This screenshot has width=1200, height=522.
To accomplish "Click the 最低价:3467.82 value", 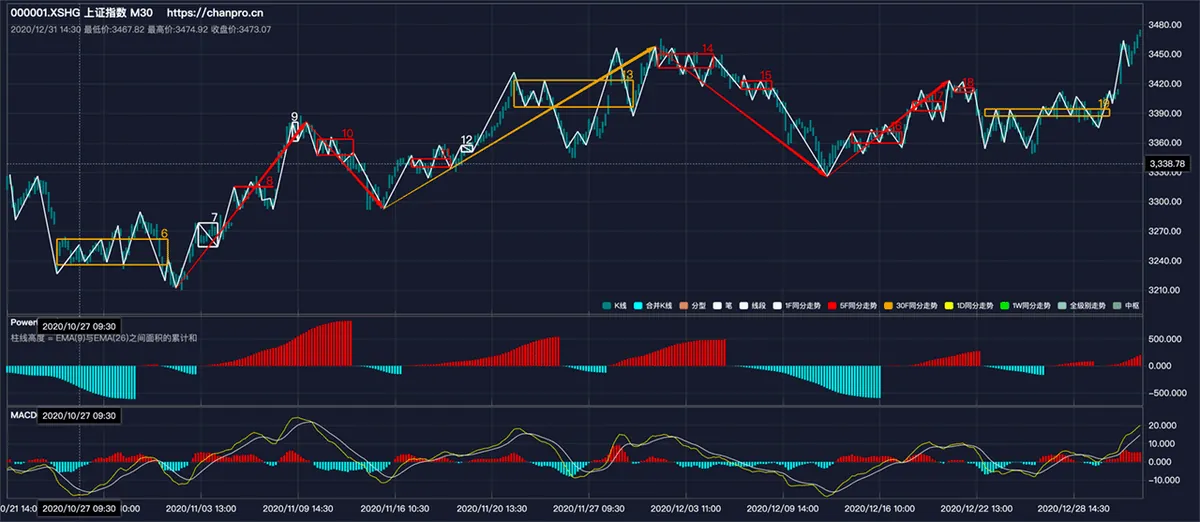I will point(113,29).
